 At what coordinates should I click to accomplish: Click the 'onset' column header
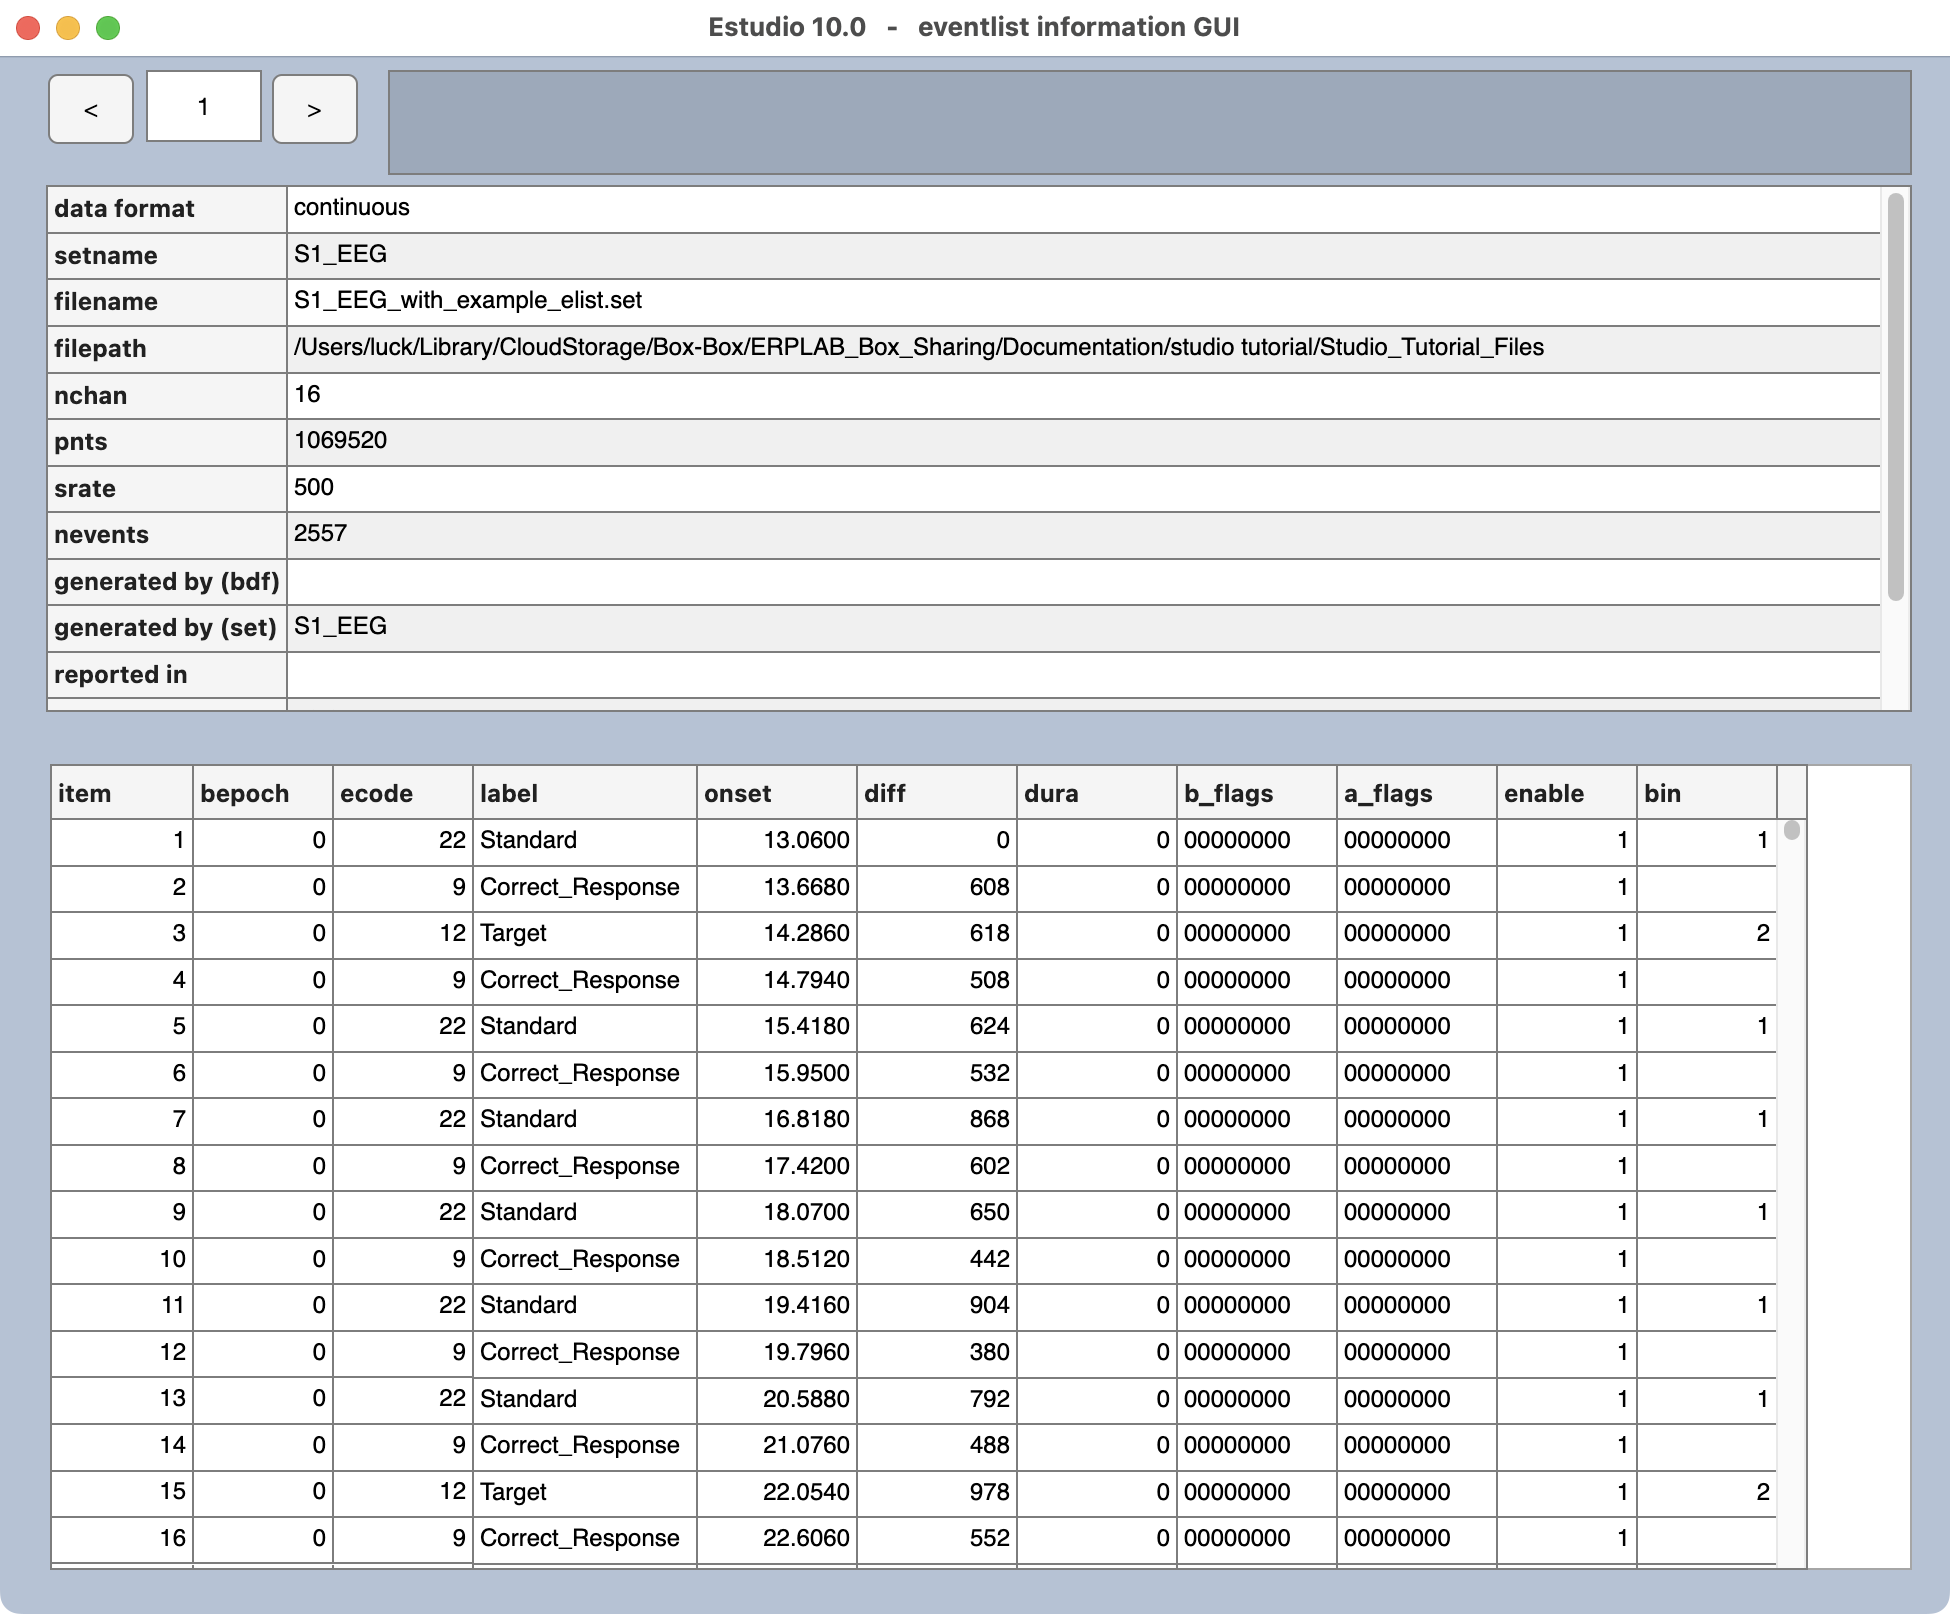[777, 793]
